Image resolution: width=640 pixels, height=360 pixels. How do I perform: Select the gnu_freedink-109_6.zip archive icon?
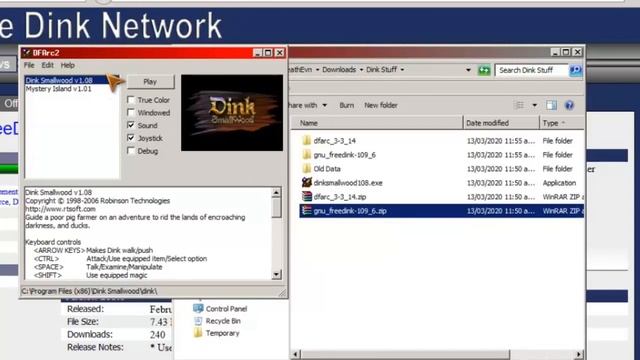click(x=307, y=211)
